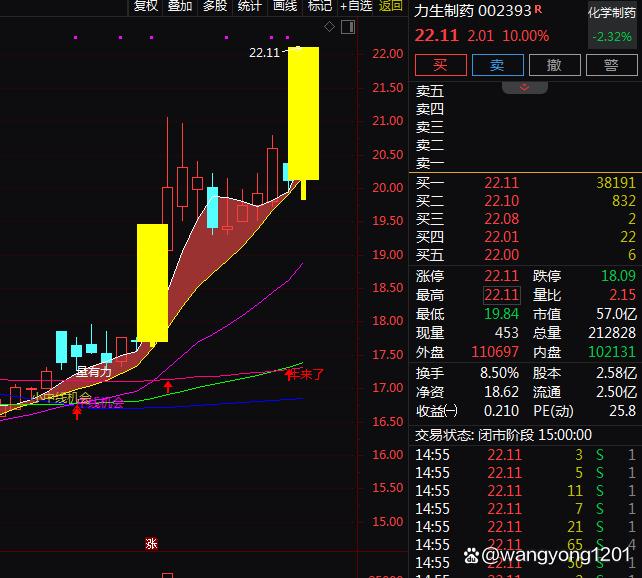Click the 返回 back link

[391, 6]
